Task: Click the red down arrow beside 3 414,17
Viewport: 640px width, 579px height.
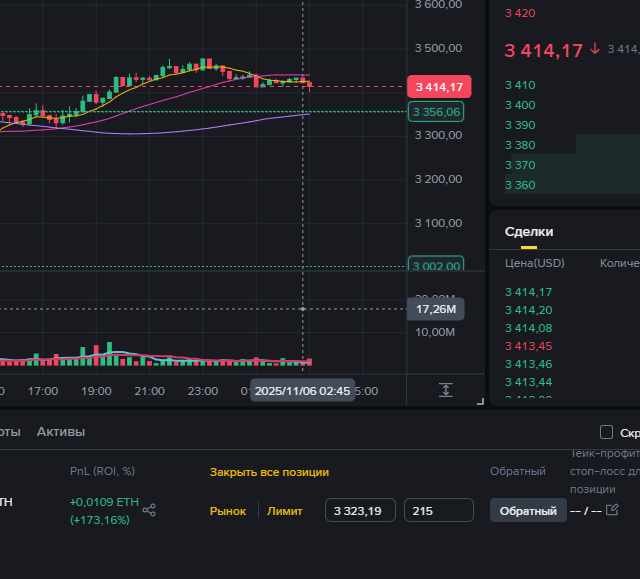Action: (596, 49)
